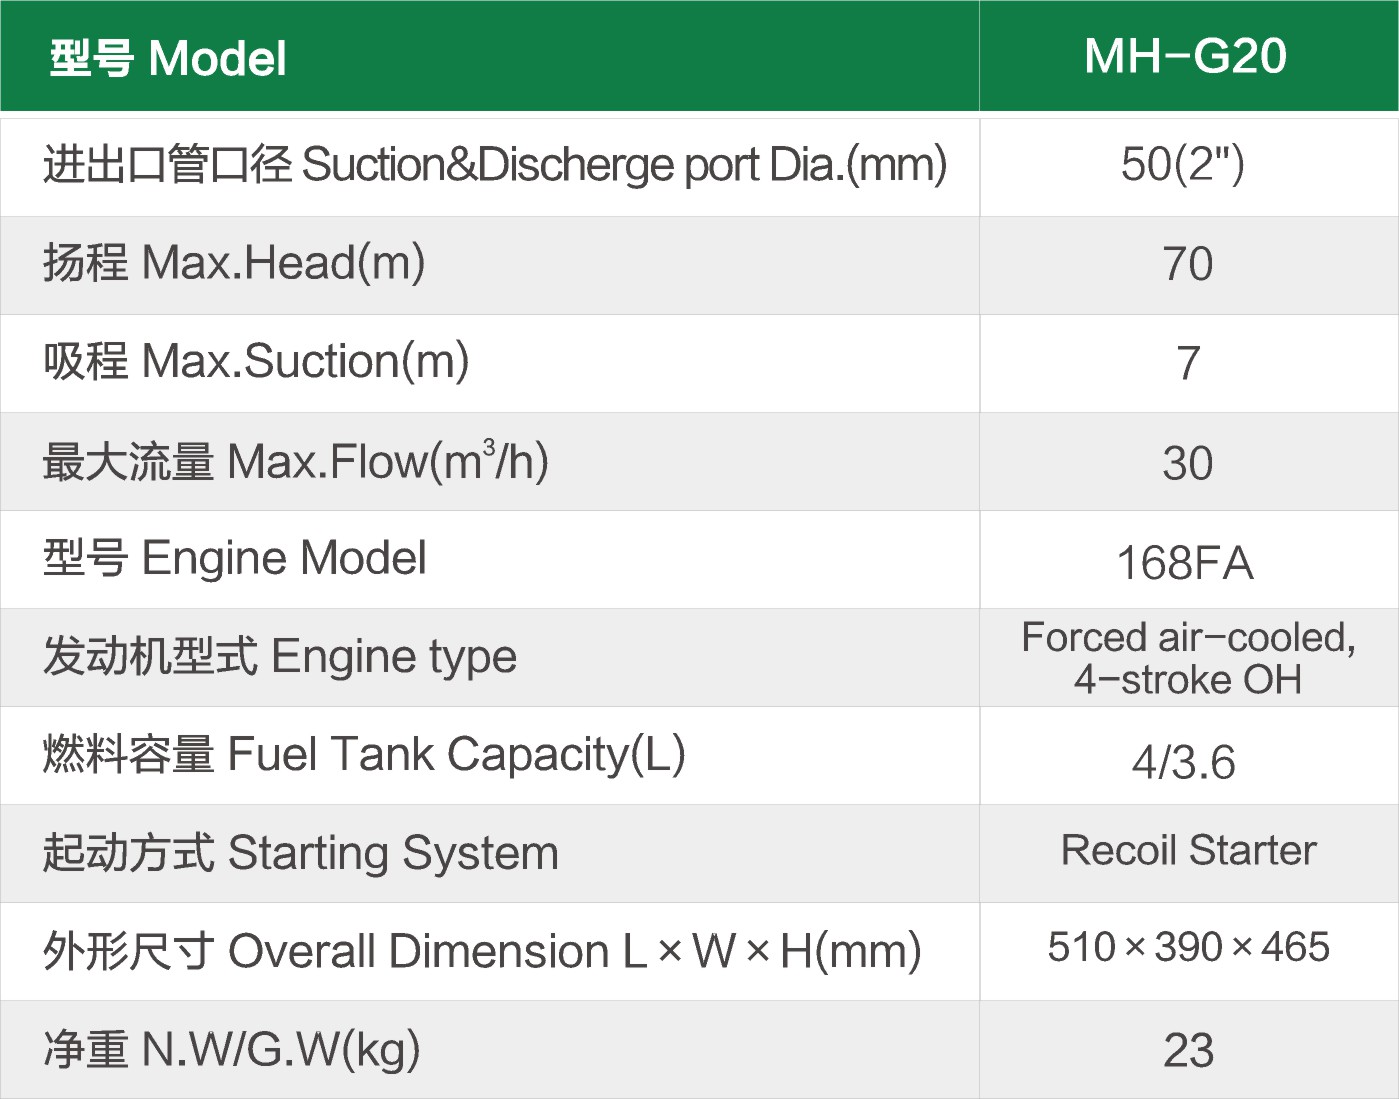Click the 510×390×465 dimension value
The width and height of the screenshot is (1399, 1099).
(x=1188, y=947)
